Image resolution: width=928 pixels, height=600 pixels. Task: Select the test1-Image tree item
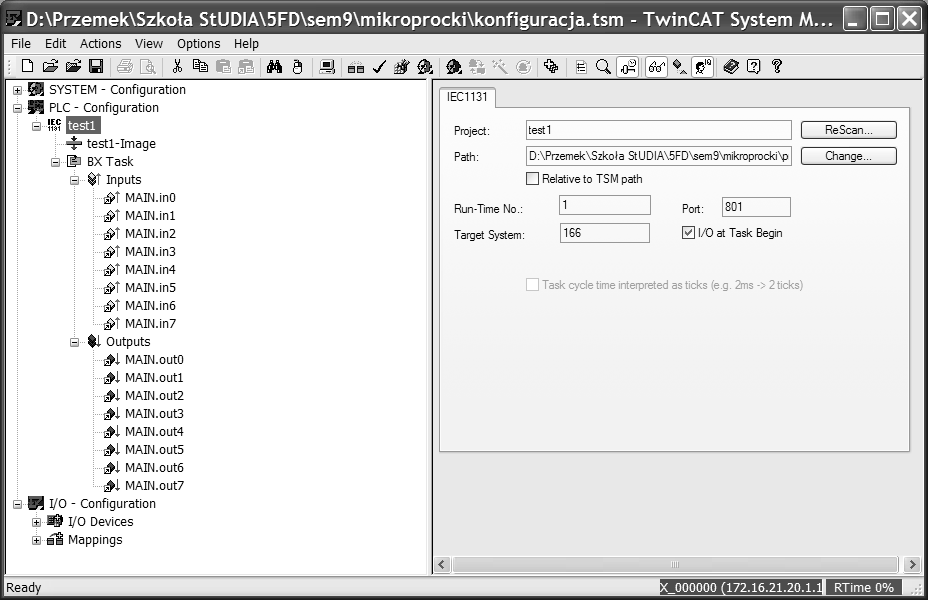pyautogui.click(x=121, y=144)
